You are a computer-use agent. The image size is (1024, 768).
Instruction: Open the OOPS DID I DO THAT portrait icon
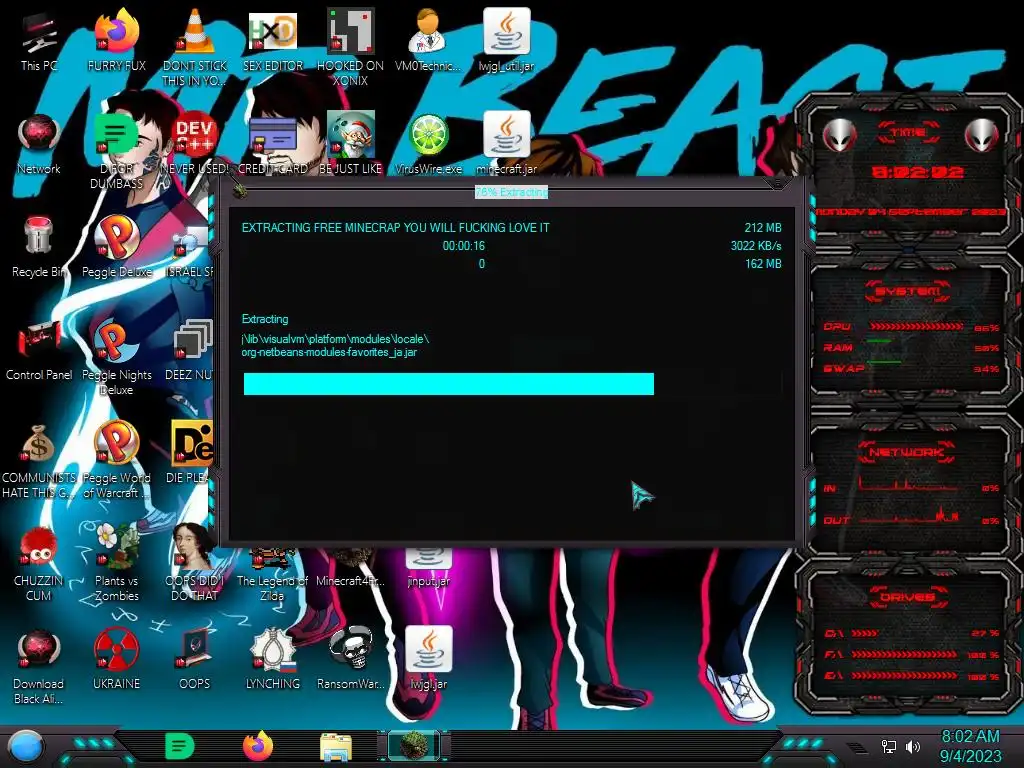point(195,563)
